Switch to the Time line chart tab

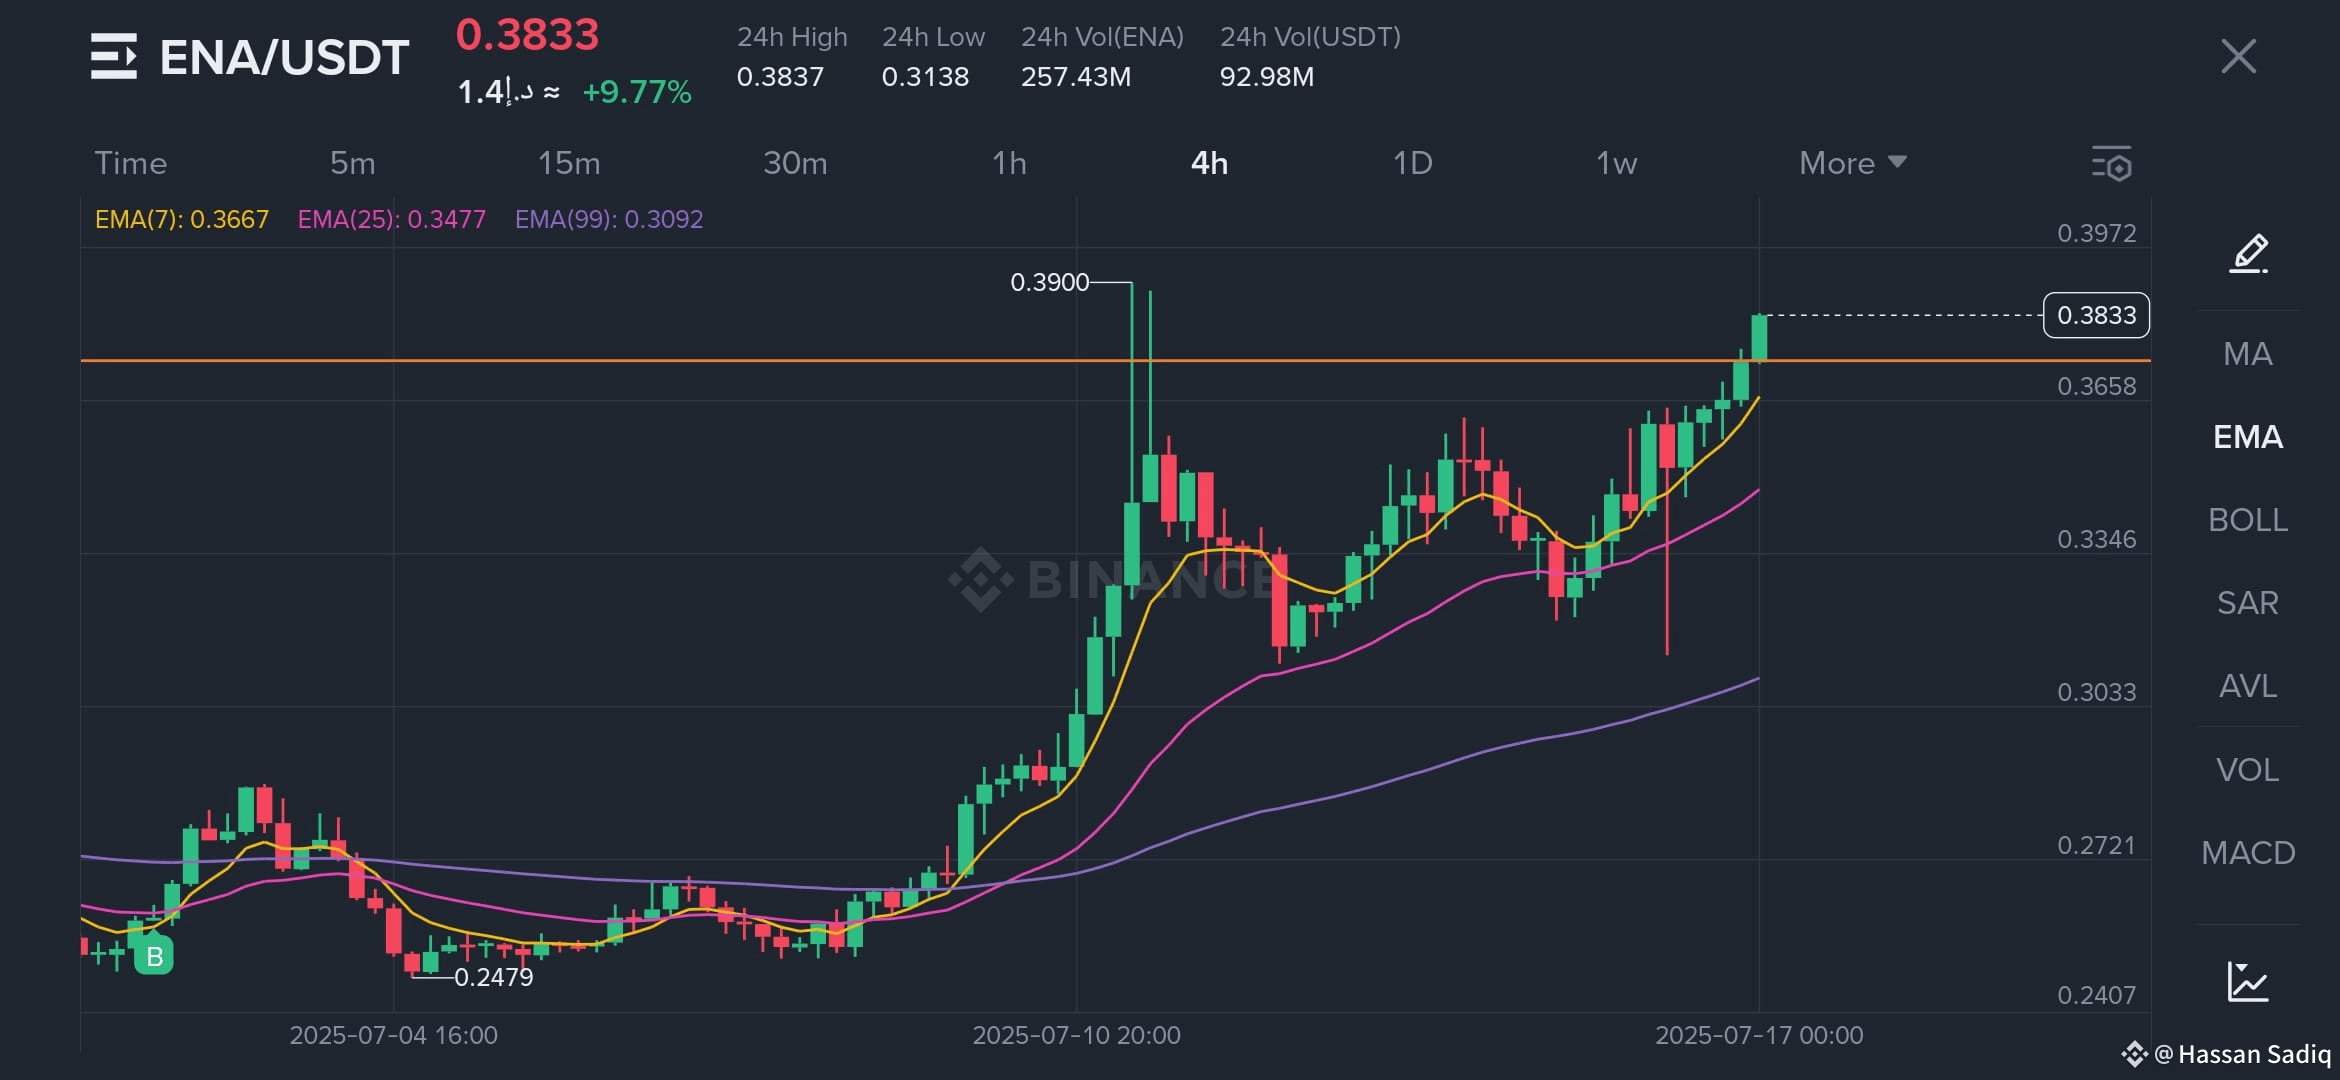(x=131, y=163)
